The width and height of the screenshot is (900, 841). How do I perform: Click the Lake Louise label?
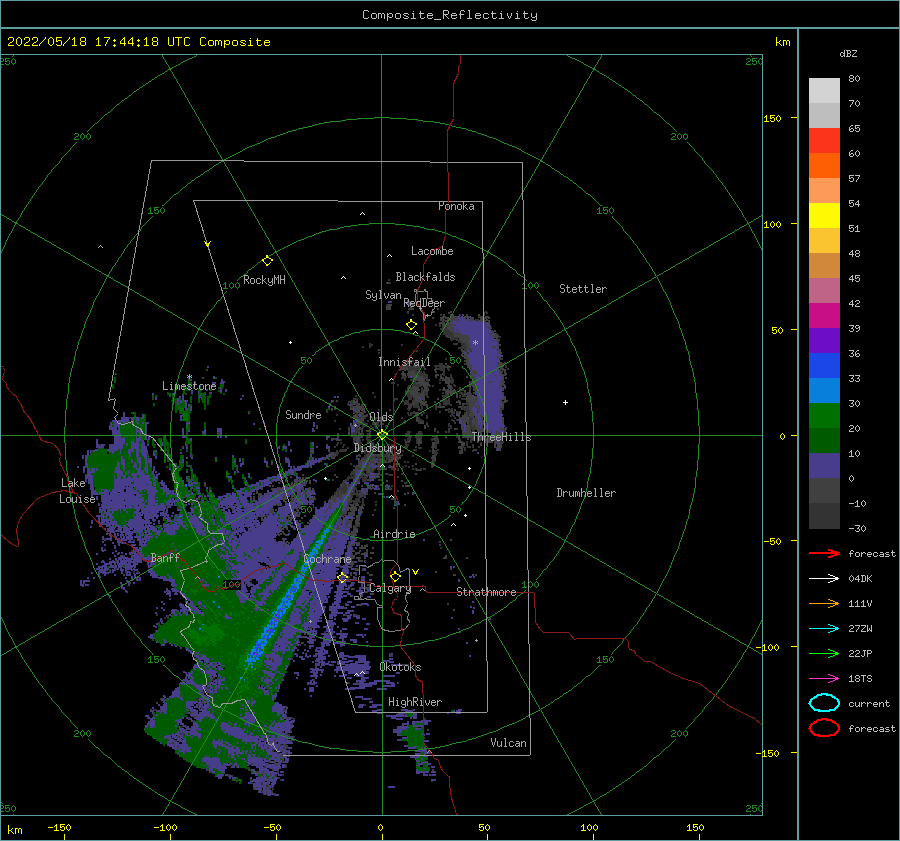[x=77, y=491]
